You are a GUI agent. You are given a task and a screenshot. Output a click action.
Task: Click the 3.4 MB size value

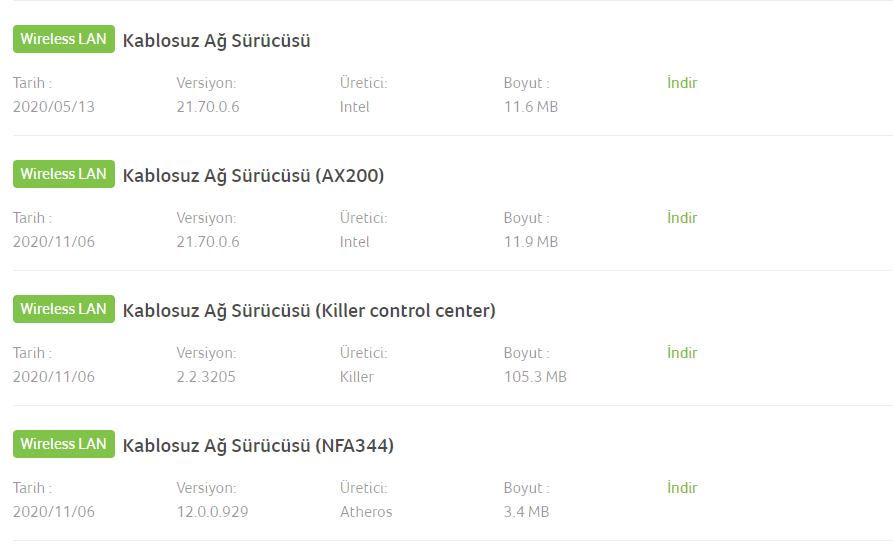(526, 512)
